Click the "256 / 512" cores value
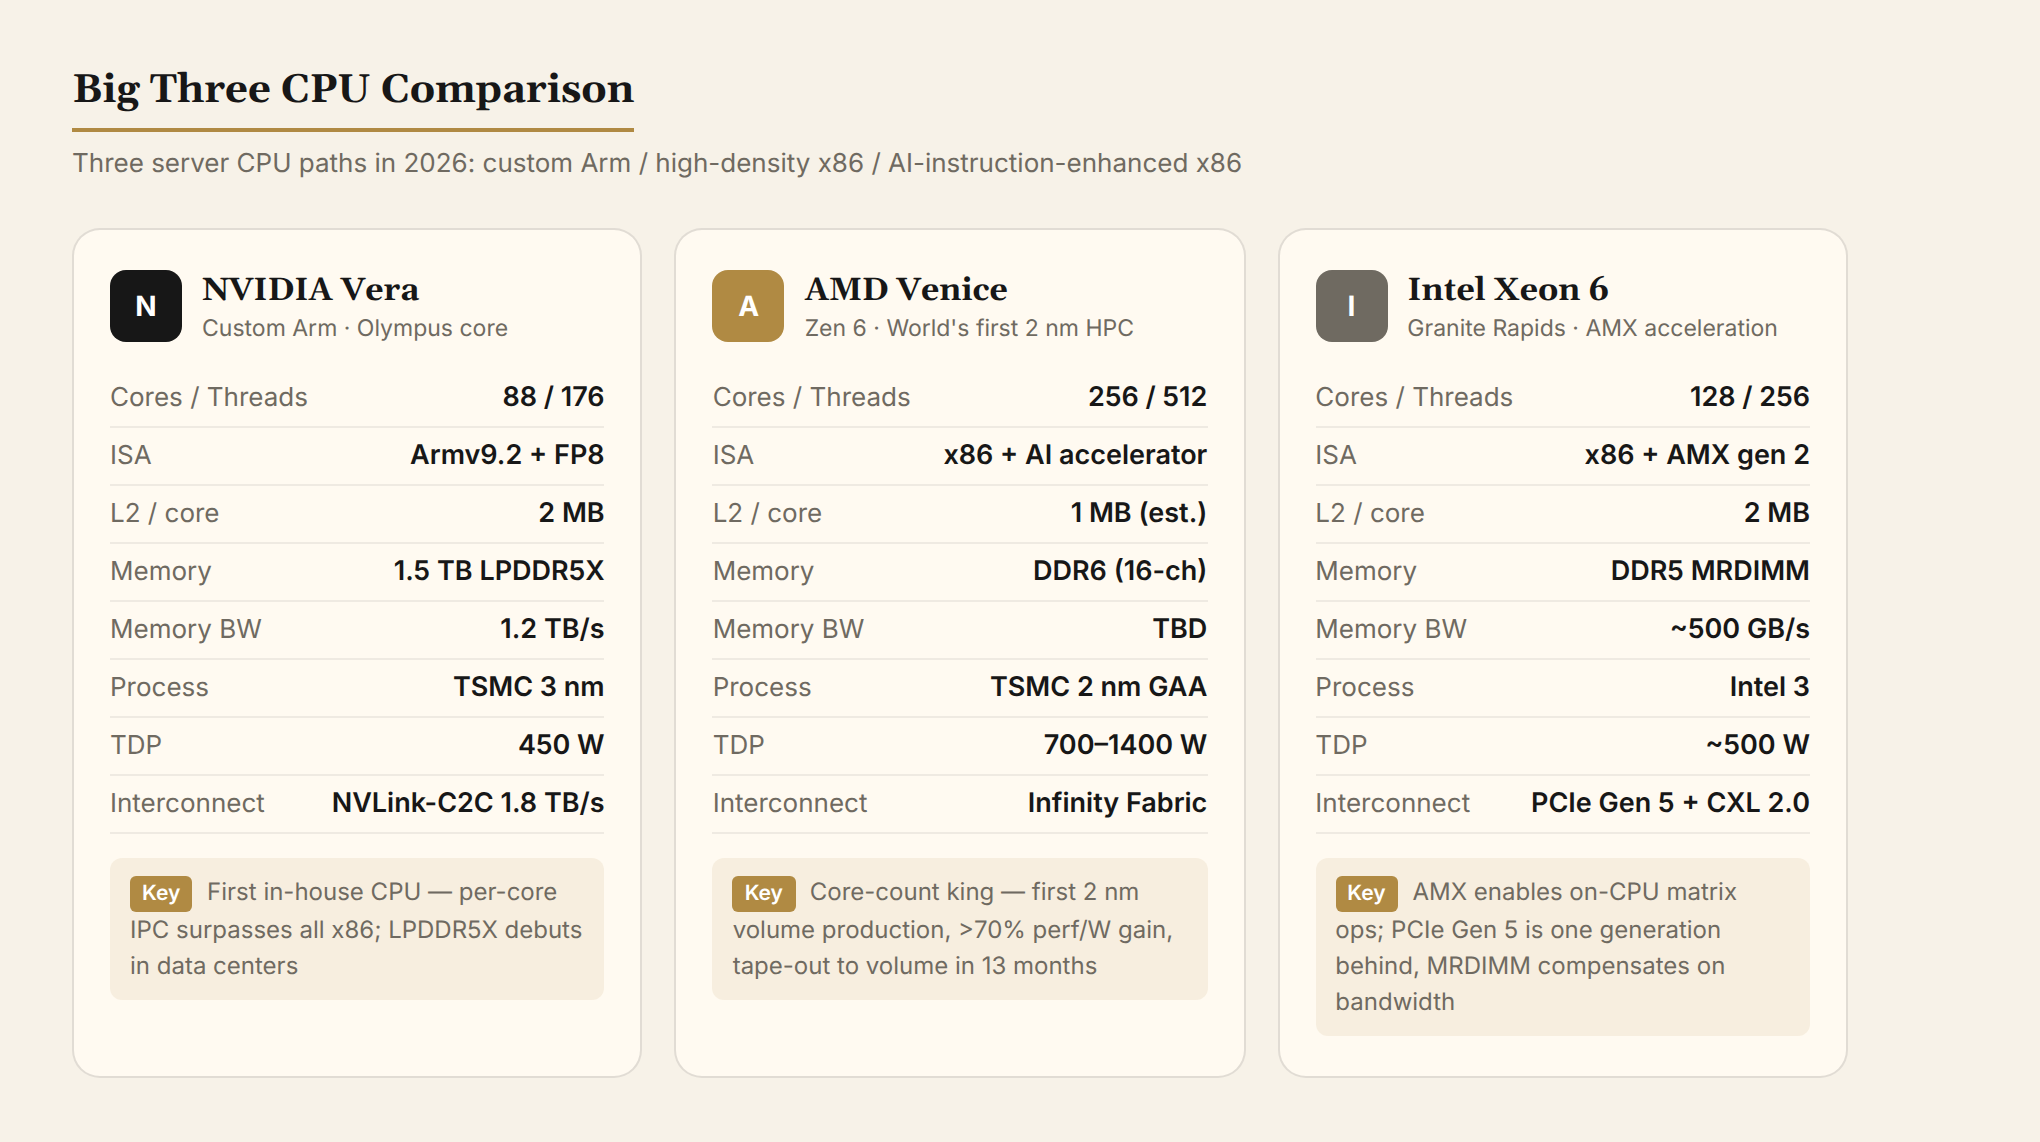 coord(1147,397)
